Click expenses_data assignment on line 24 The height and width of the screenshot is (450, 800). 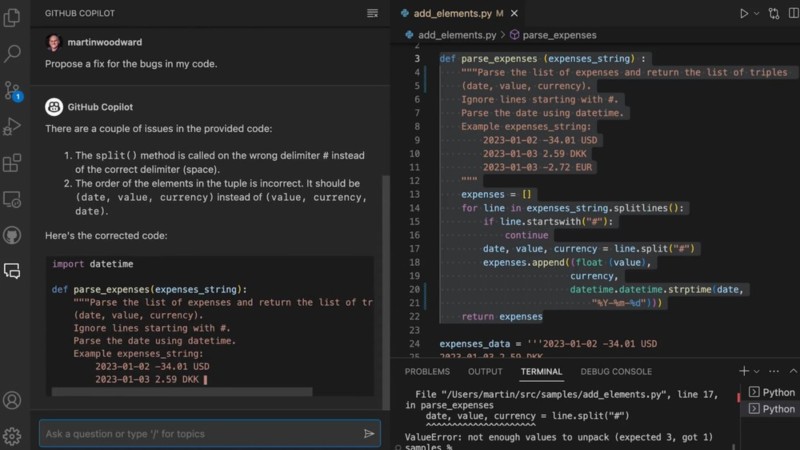tap(548, 344)
